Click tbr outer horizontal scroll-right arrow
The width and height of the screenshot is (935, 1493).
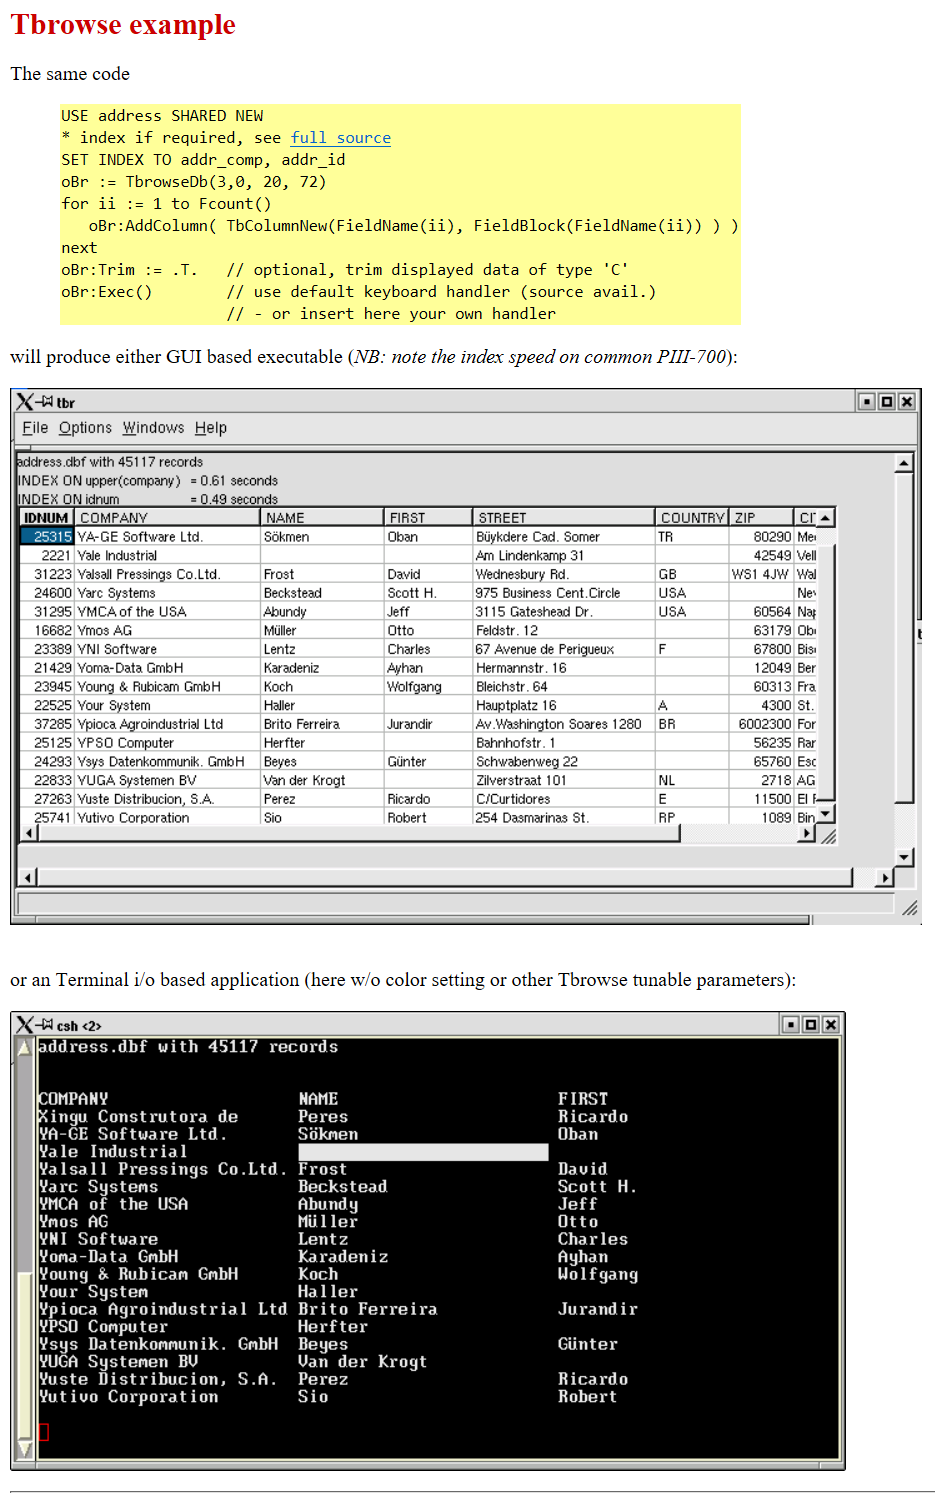[x=884, y=877]
